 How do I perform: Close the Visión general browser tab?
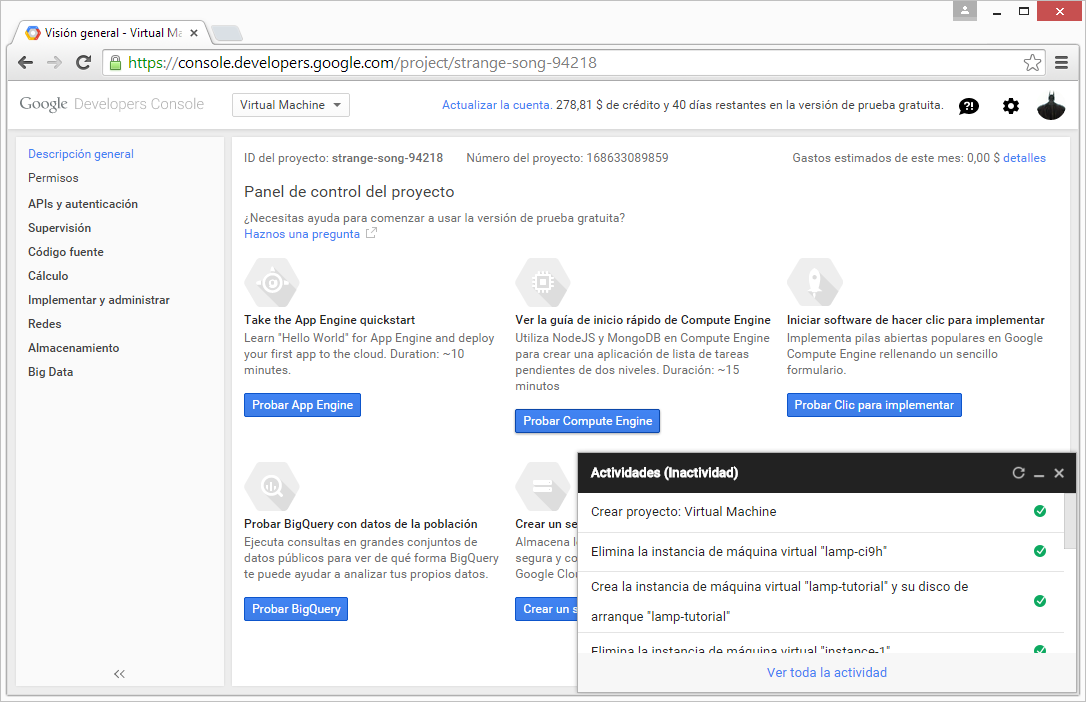[194, 33]
